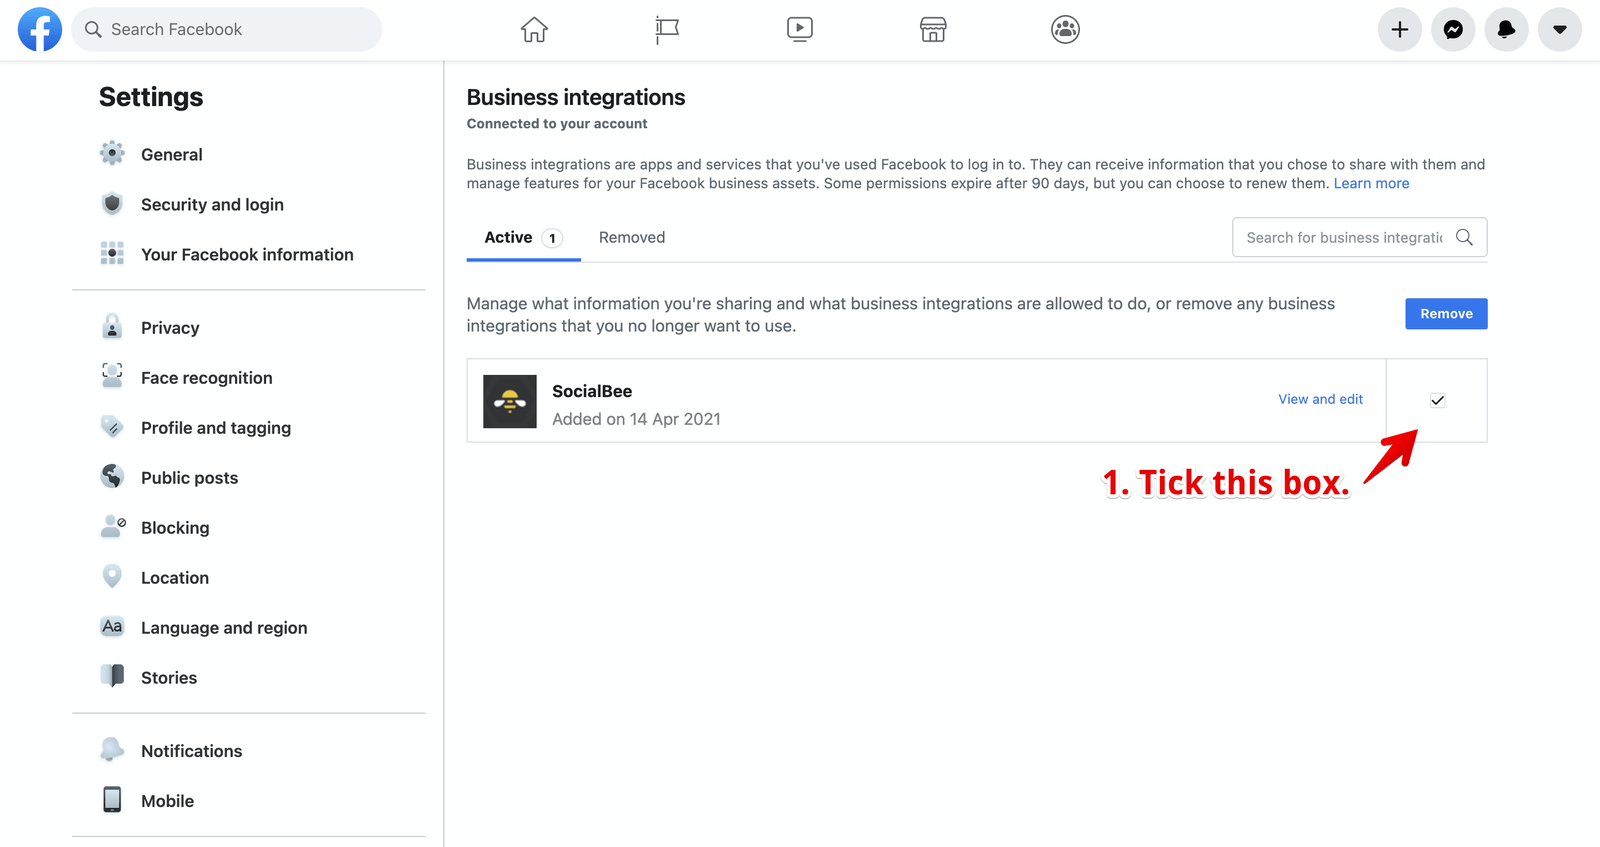This screenshot has width=1600, height=847.
Task: Click the Public posts globe icon
Action: point(112,476)
